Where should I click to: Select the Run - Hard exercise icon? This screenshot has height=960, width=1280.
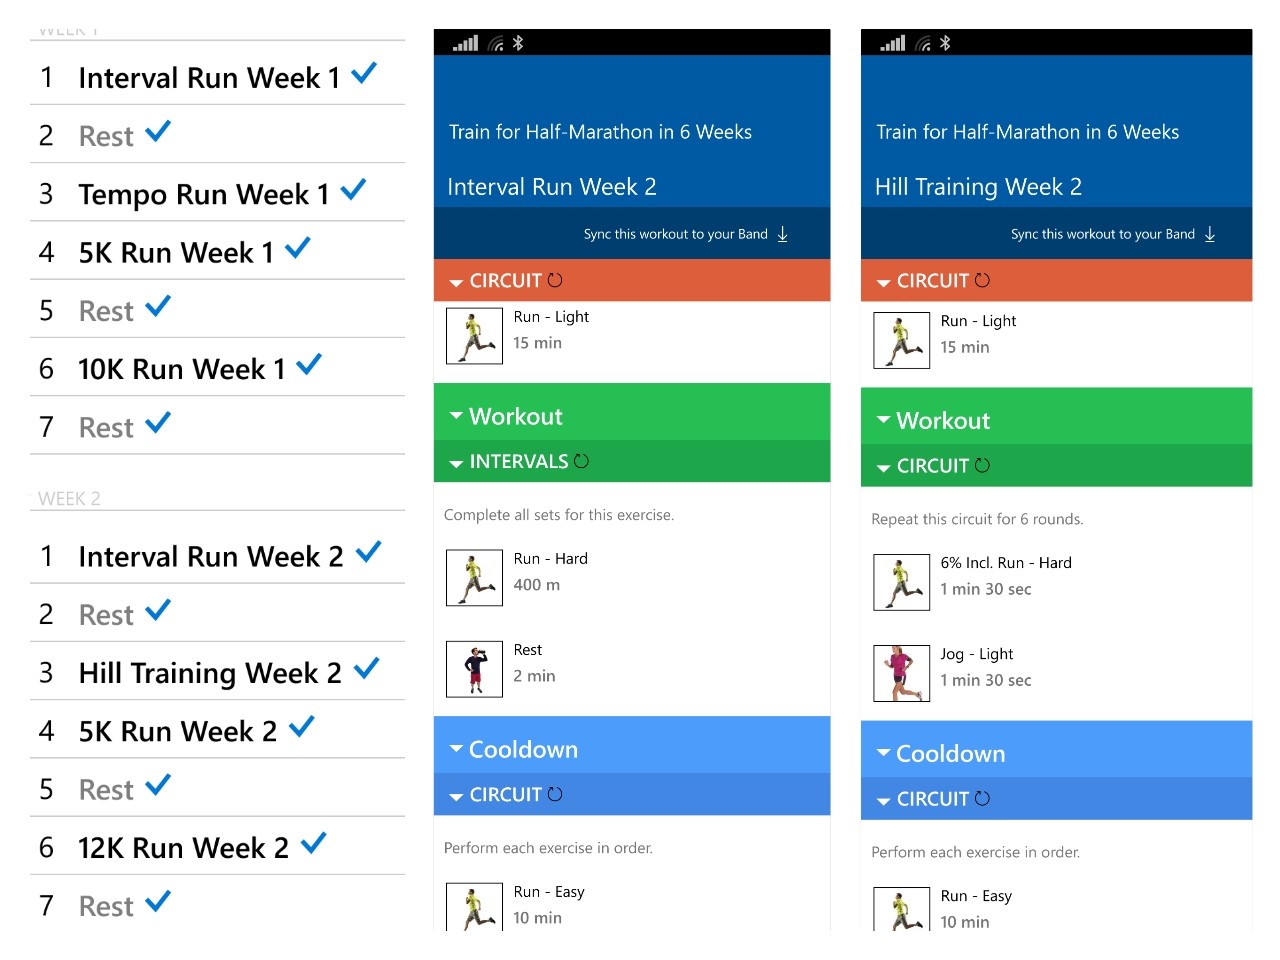tap(473, 578)
